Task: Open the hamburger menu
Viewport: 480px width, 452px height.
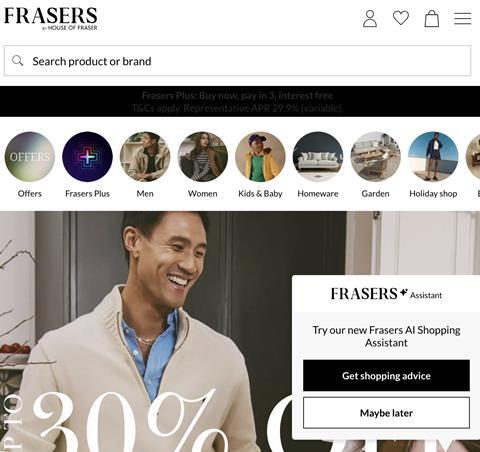Action: tap(463, 18)
